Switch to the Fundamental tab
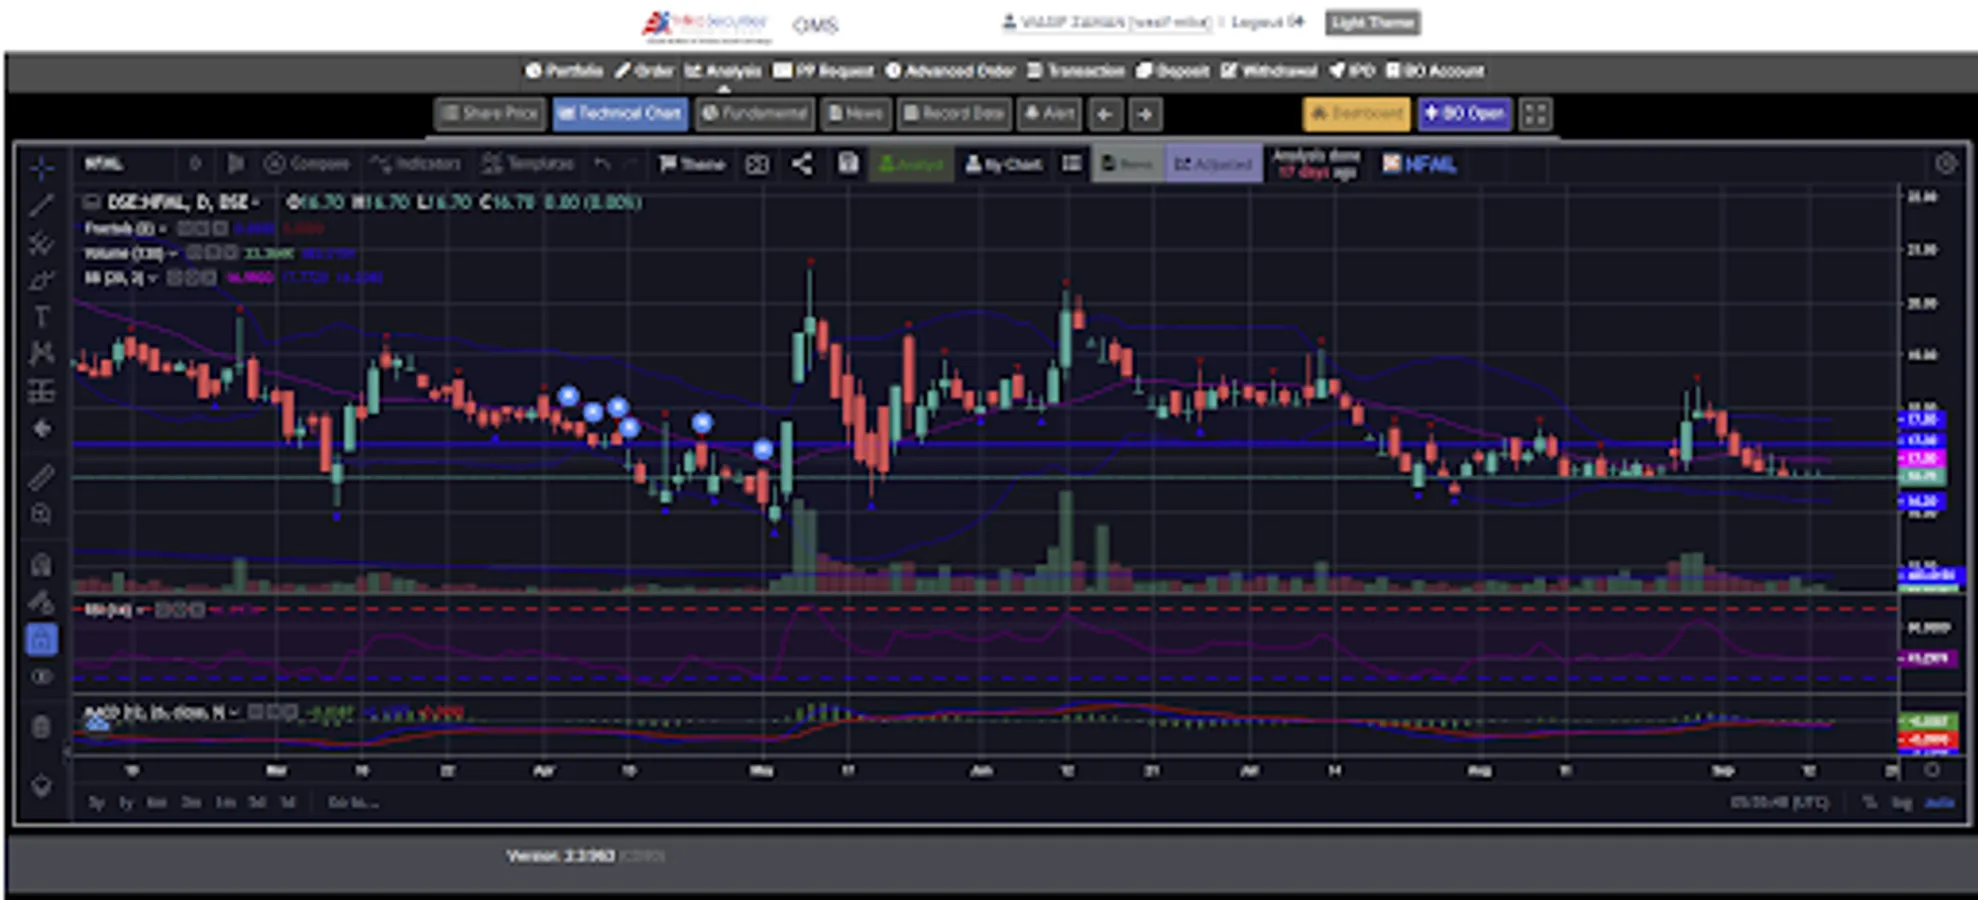The width and height of the screenshot is (1978, 900). (x=755, y=114)
